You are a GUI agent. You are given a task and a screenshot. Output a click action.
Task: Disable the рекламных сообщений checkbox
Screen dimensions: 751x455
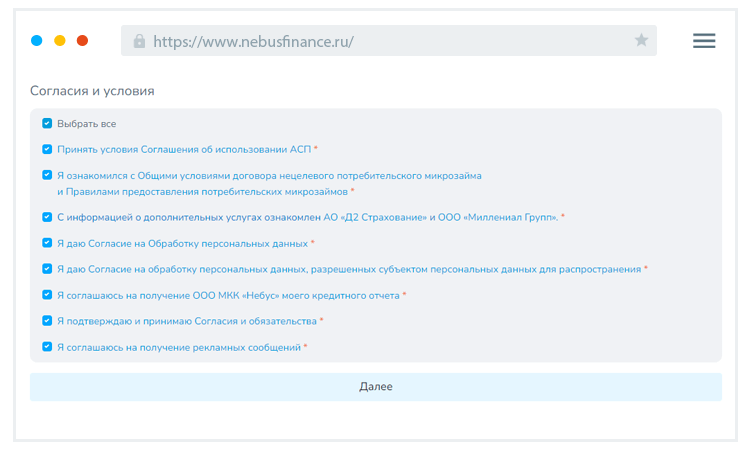47,347
